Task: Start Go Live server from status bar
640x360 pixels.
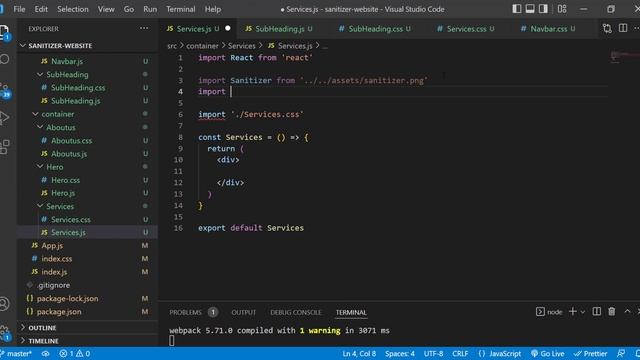Action: [x=547, y=354]
